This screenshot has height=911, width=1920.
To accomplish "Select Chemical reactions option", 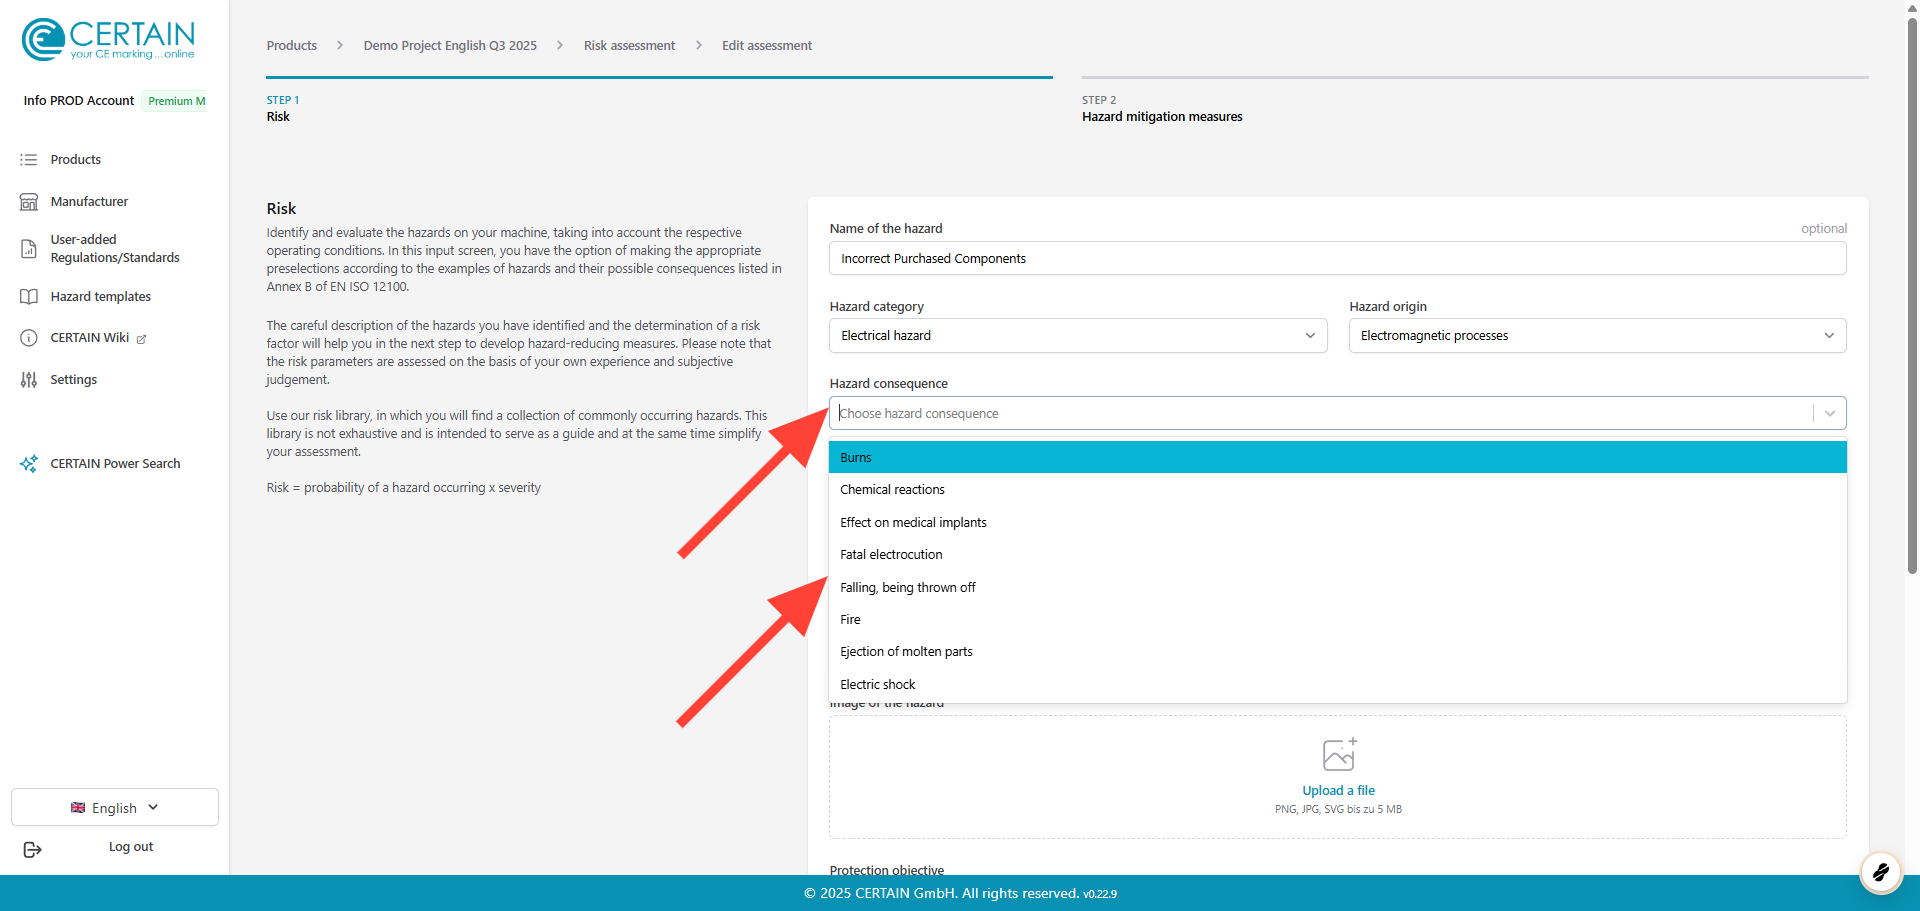I will 1338,490.
